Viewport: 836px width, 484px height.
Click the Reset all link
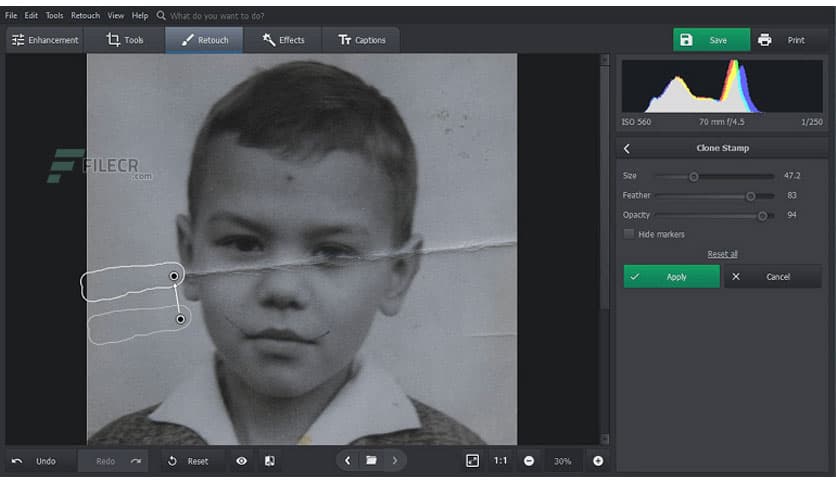click(x=722, y=254)
